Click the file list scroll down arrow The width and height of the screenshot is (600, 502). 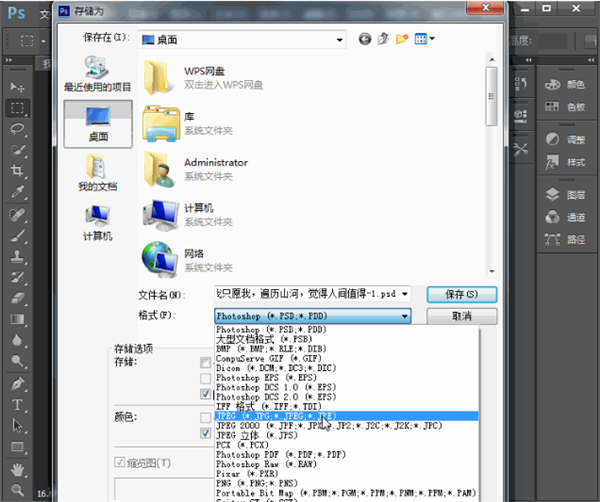pos(492,271)
